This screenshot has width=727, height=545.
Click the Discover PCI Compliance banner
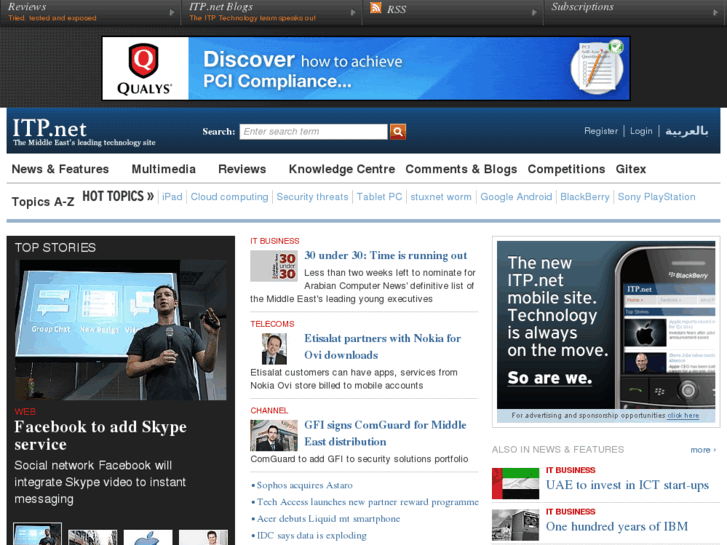point(366,69)
